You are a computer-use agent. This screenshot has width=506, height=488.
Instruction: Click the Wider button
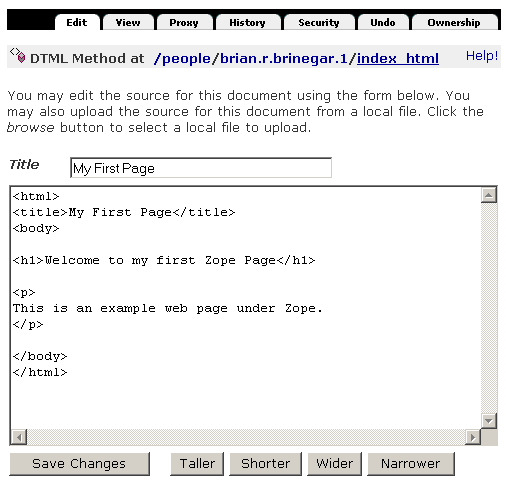[x=334, y=464]
